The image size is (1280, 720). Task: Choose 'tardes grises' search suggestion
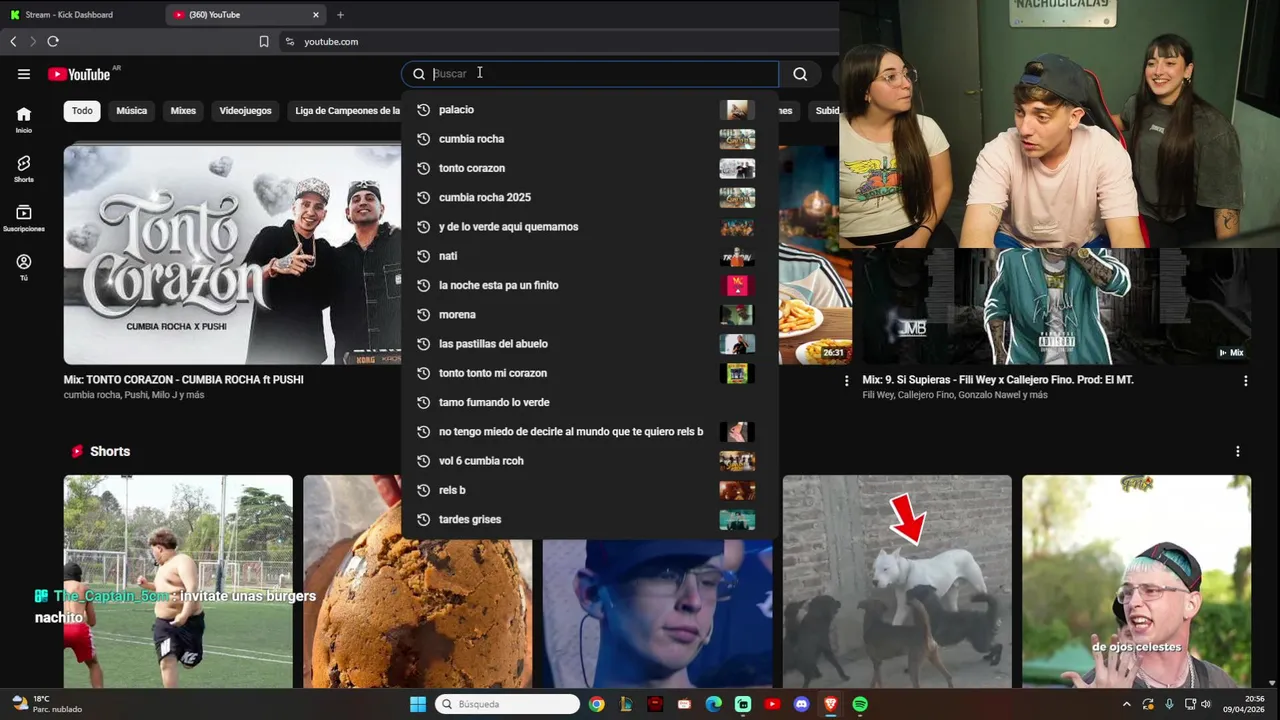coord(590,519)
